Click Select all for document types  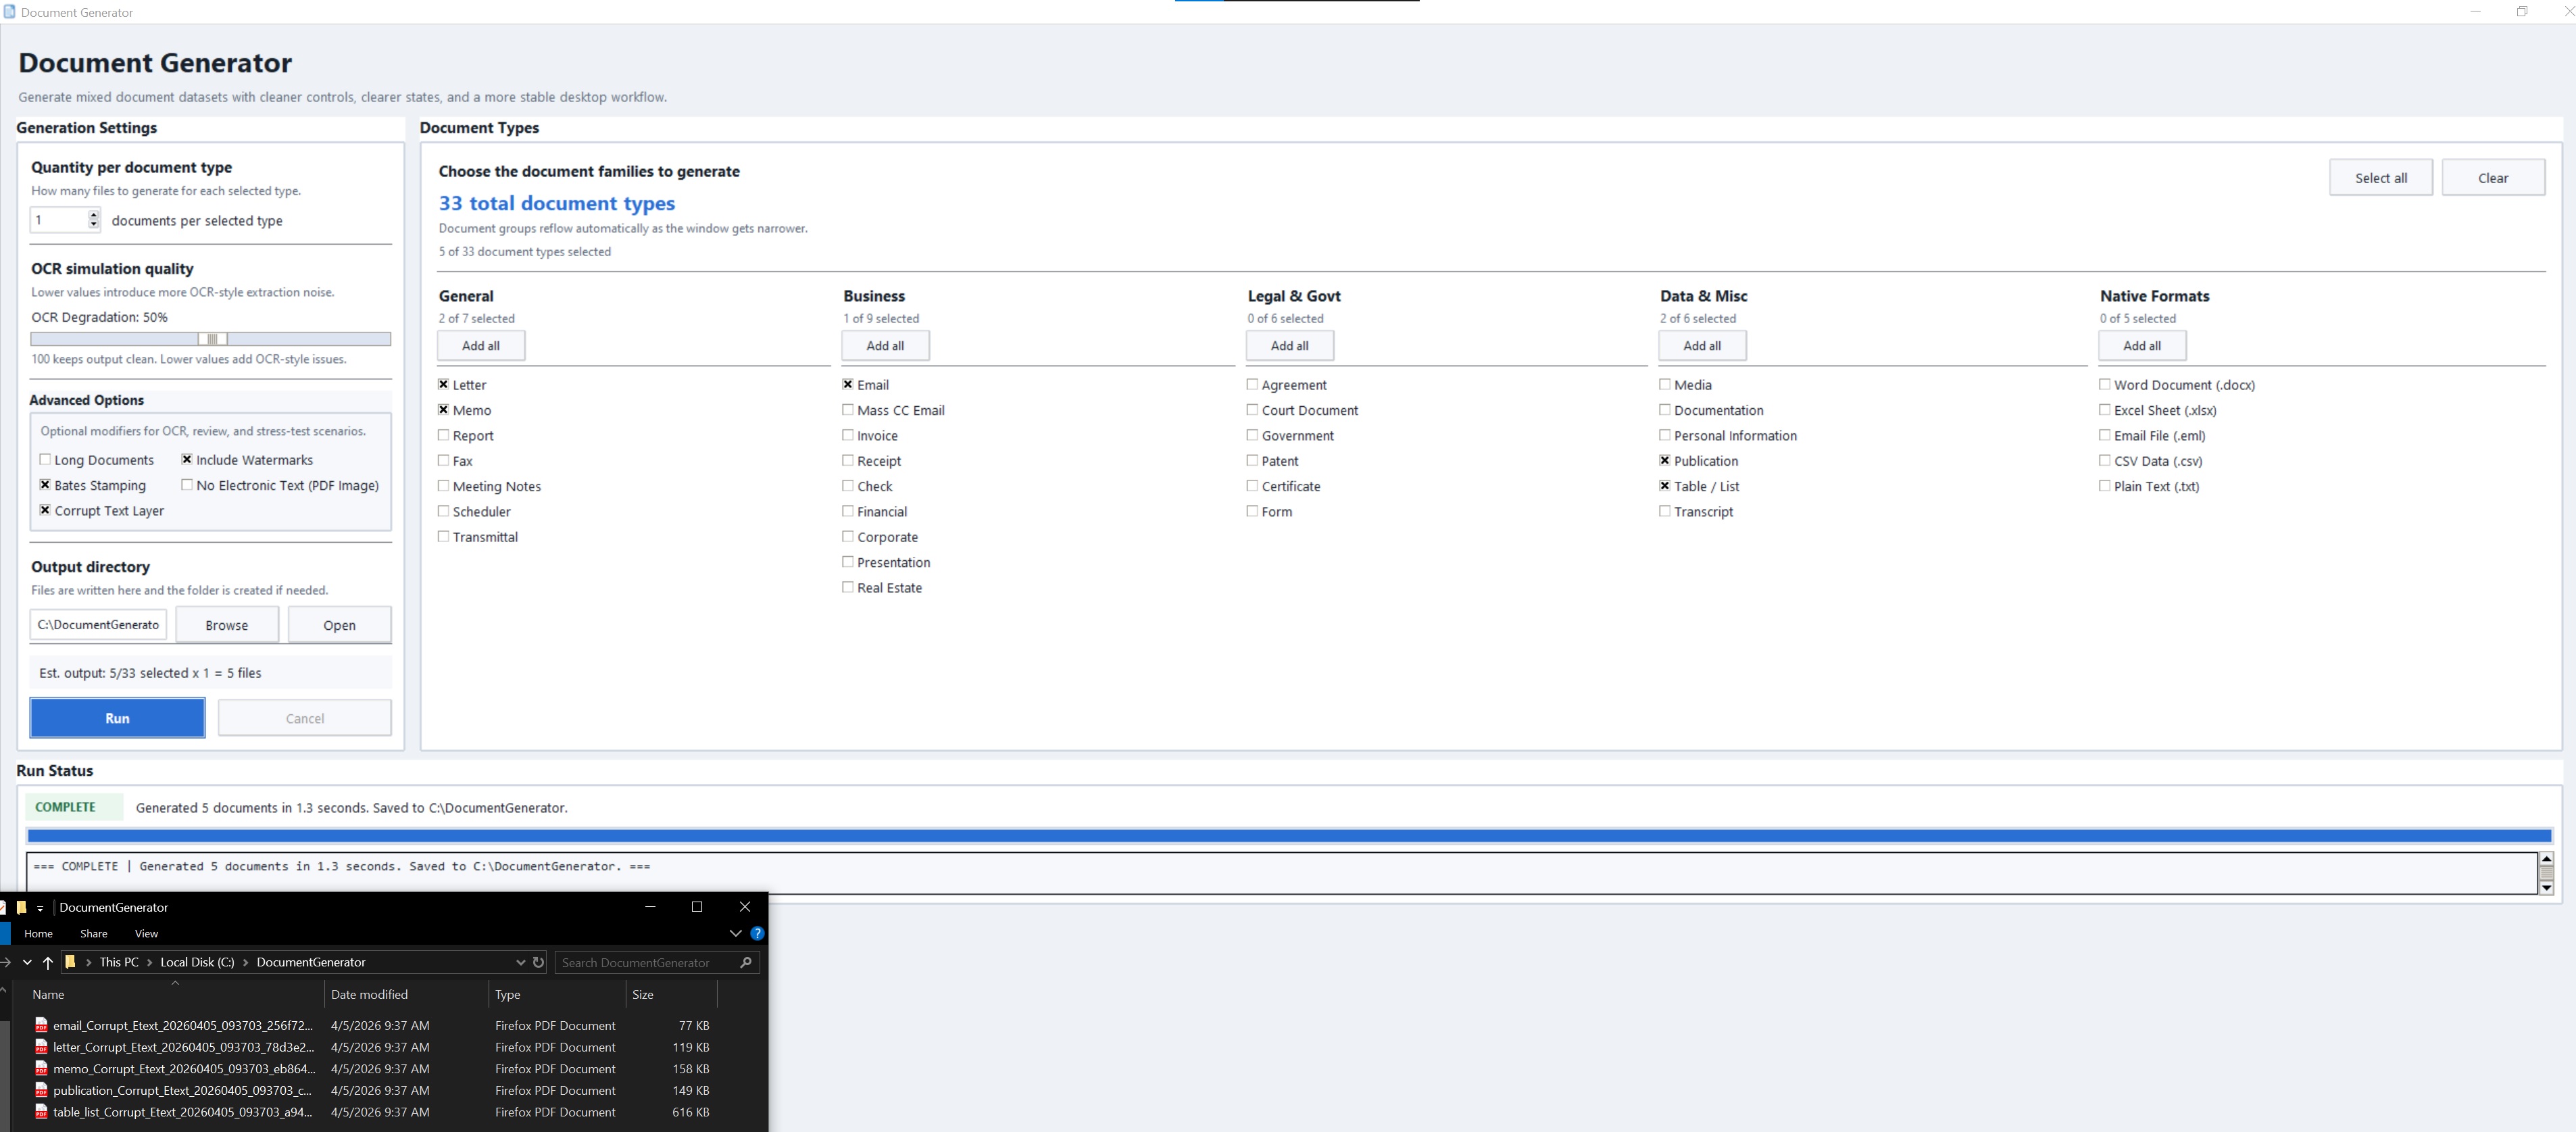click(x=2381, y=177)
